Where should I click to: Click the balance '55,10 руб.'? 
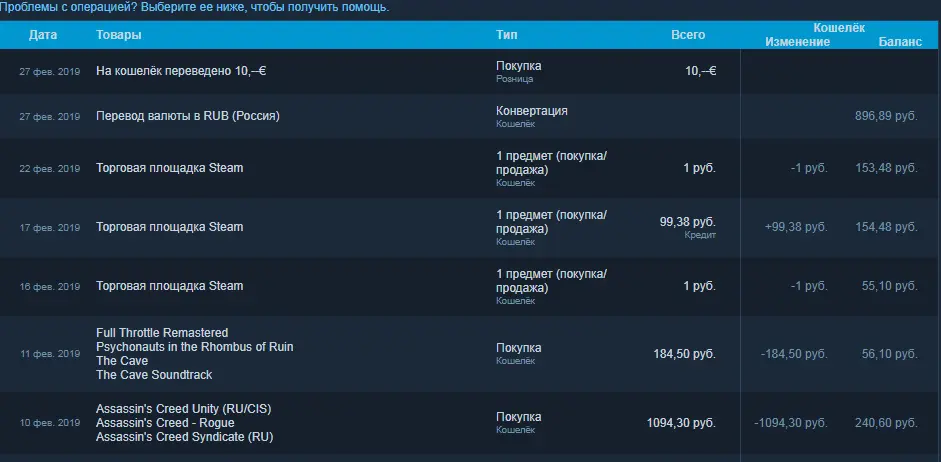click(890, 286)
